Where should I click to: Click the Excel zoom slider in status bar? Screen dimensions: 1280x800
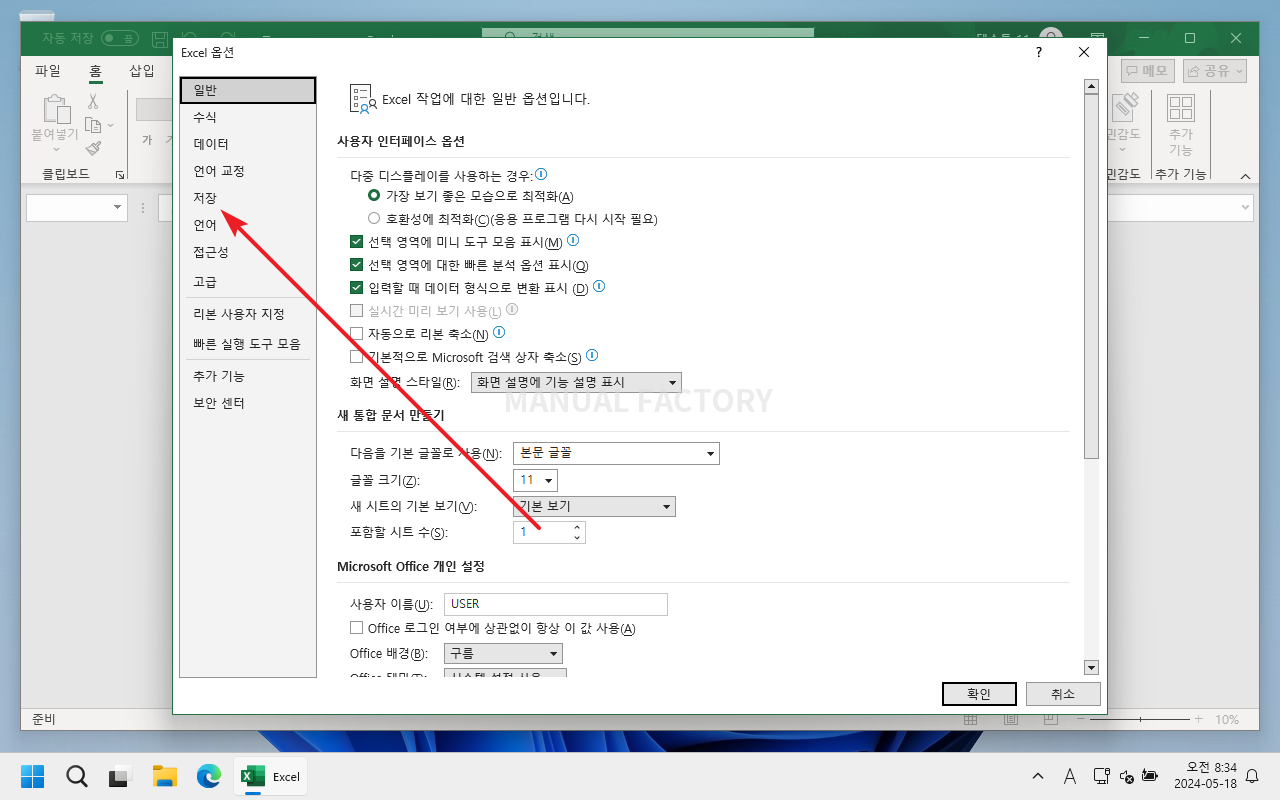(1141, 719)
